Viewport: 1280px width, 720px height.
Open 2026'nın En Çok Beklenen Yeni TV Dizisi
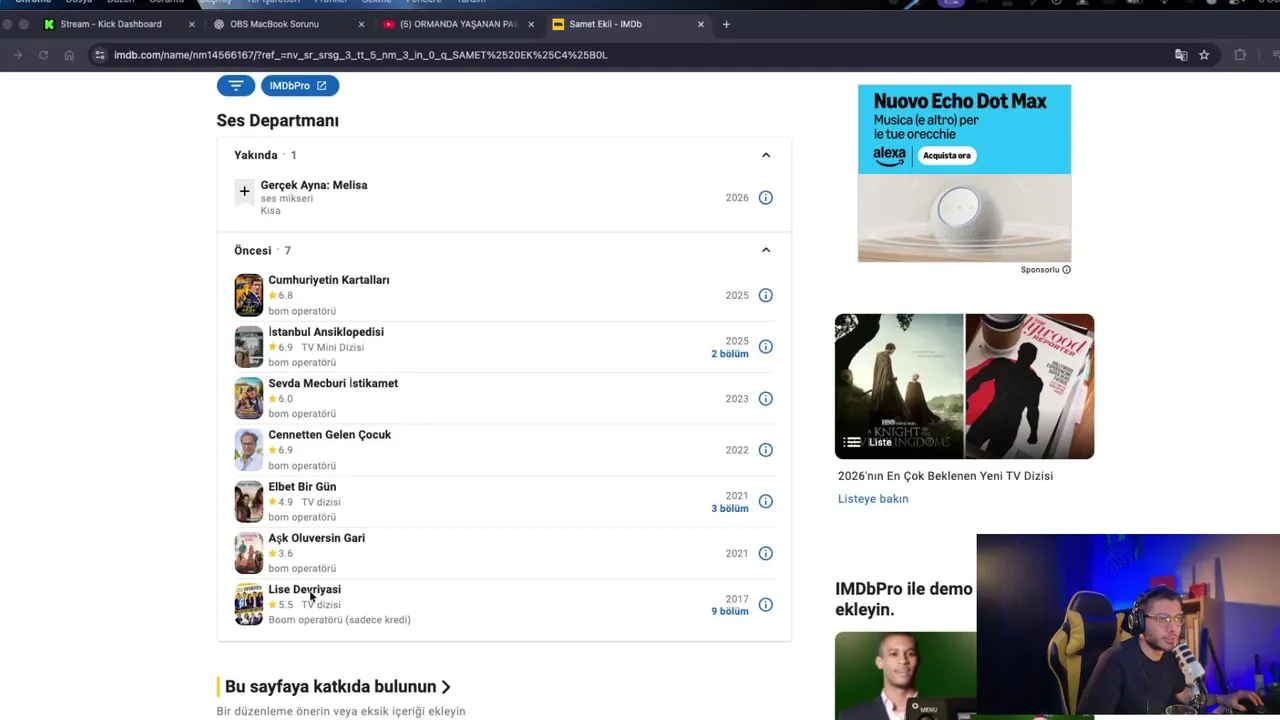945,476
